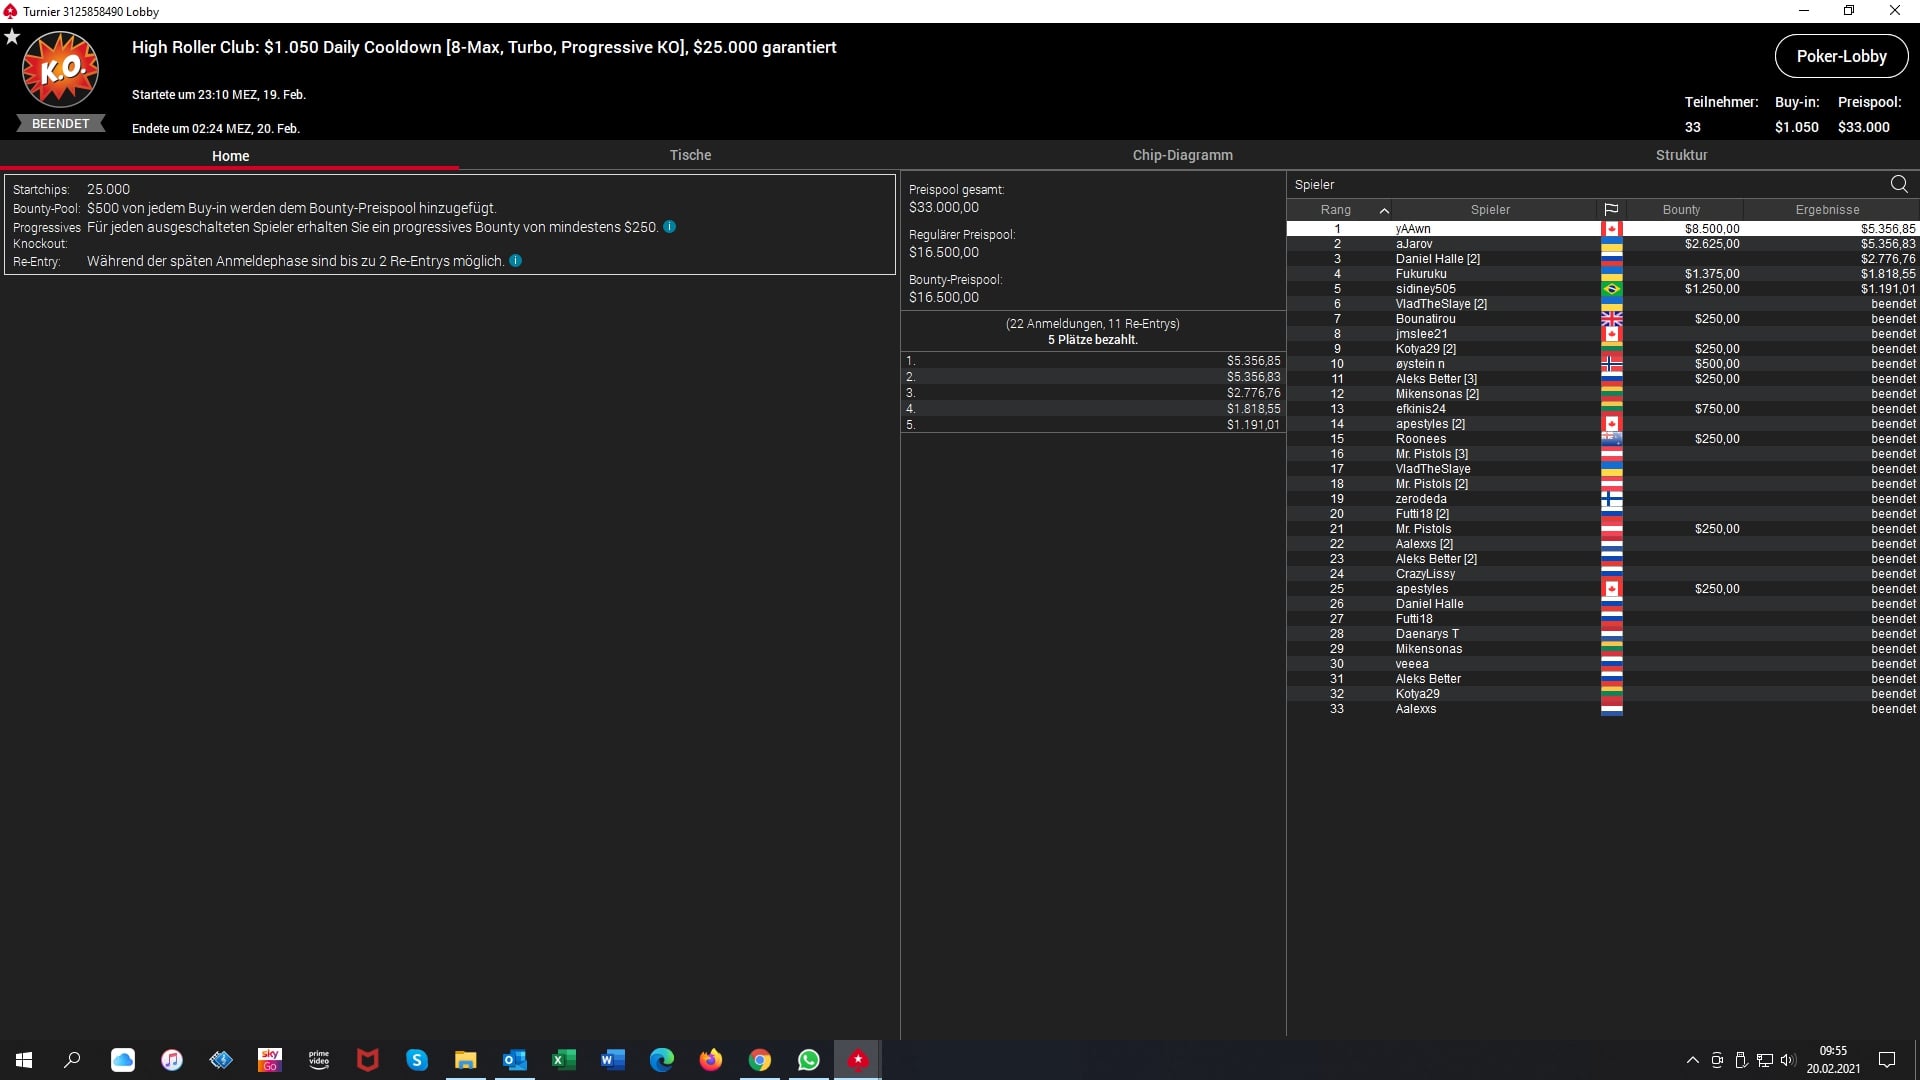Sort the player list by the Rang column
This screenshot has width=1920, height=1080.
click(x=1335, y=210)
